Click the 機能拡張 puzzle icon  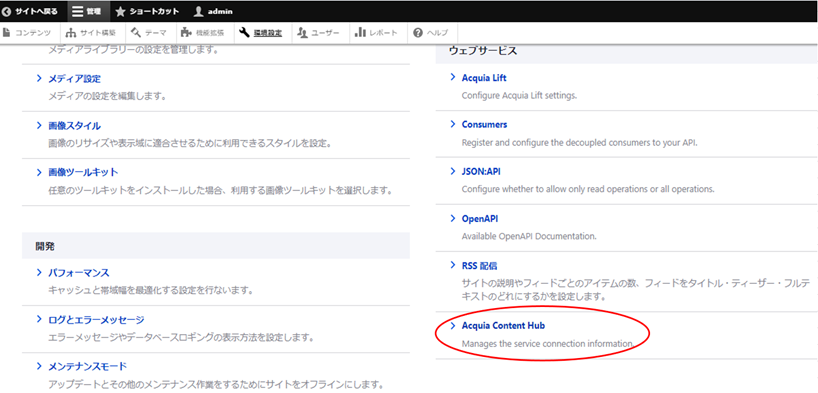[x=186, y=33]
